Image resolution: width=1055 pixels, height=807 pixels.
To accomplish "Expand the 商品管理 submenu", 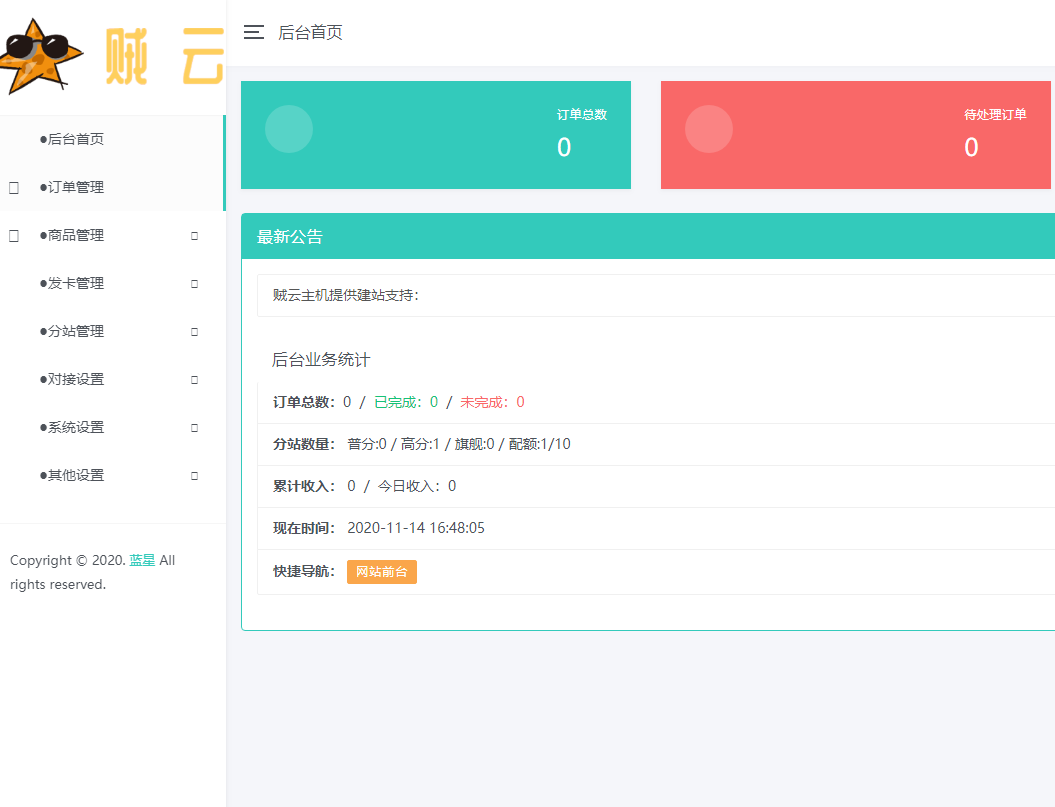I will (193, 235).
